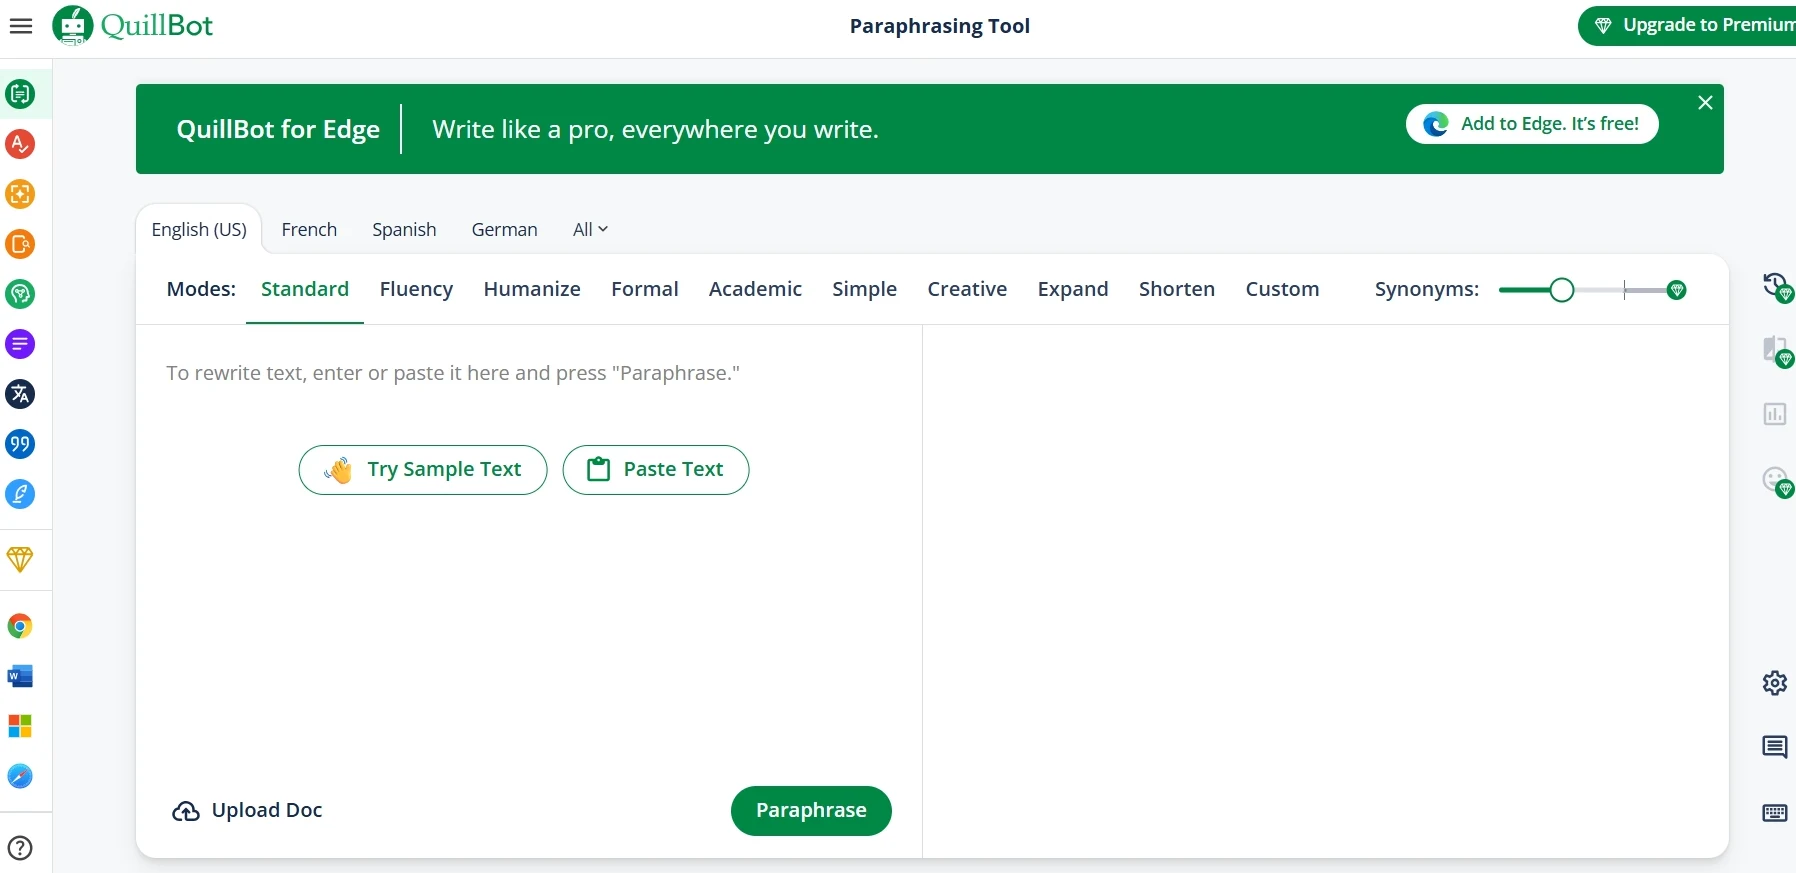This screenshot has width=1796, height=873.
Task: Open the Citation Generator sidebar icon
Action: (x=20, y=444)
